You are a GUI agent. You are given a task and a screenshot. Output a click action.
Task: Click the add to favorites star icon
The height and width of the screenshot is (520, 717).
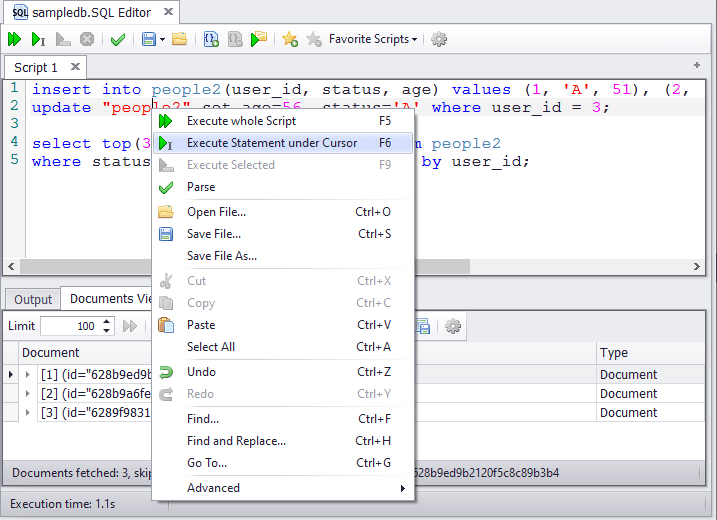(x=290, y=39)
